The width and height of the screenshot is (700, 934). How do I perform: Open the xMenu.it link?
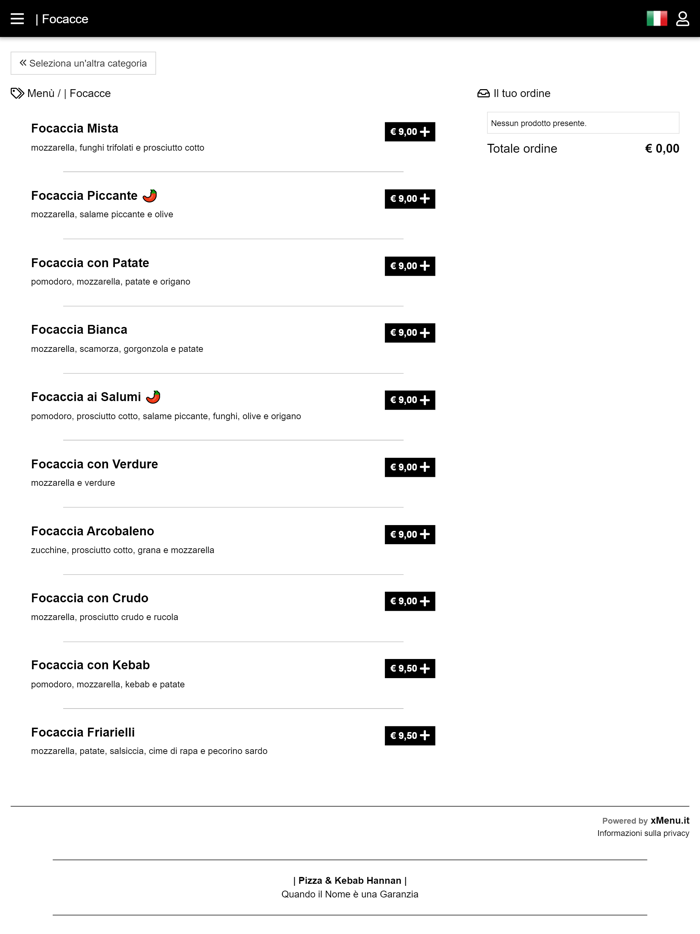[669, 820]
